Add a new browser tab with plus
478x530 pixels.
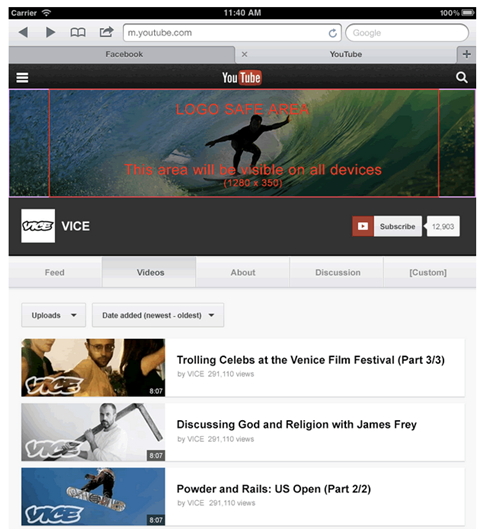point(466,54)
